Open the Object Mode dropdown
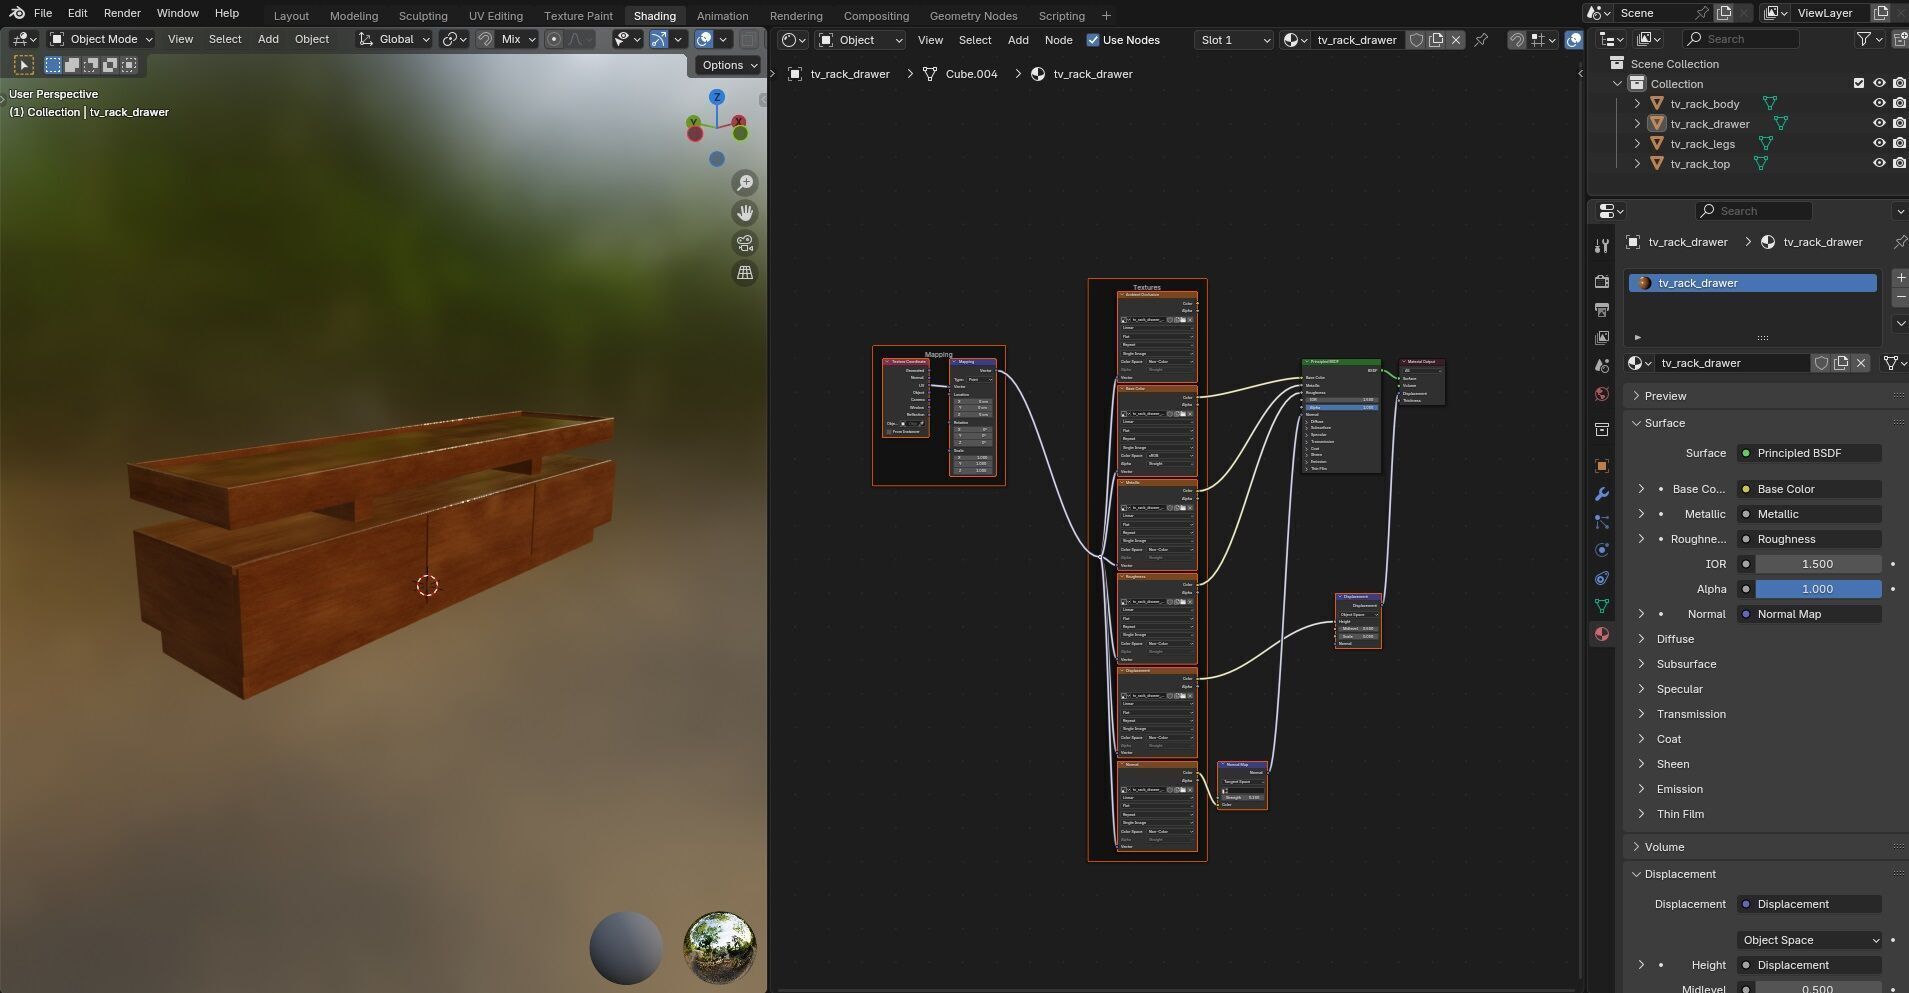1909x993 pixels. (101, 39)
